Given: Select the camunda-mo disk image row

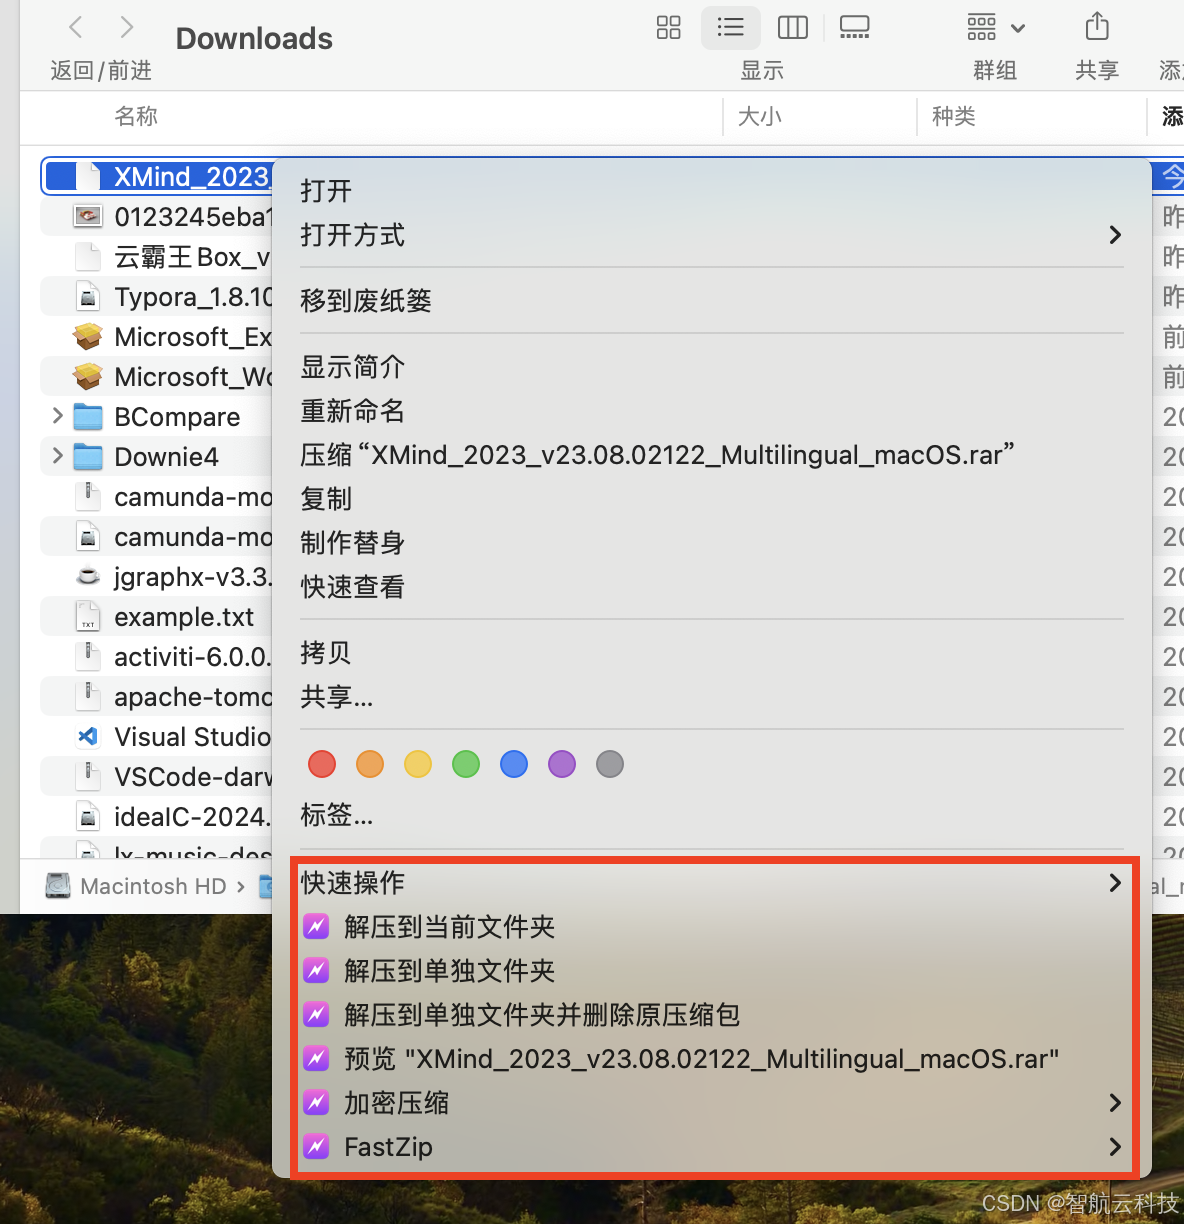Looking at the screenshot, I should pyautogui.click(x=156, y=537).
